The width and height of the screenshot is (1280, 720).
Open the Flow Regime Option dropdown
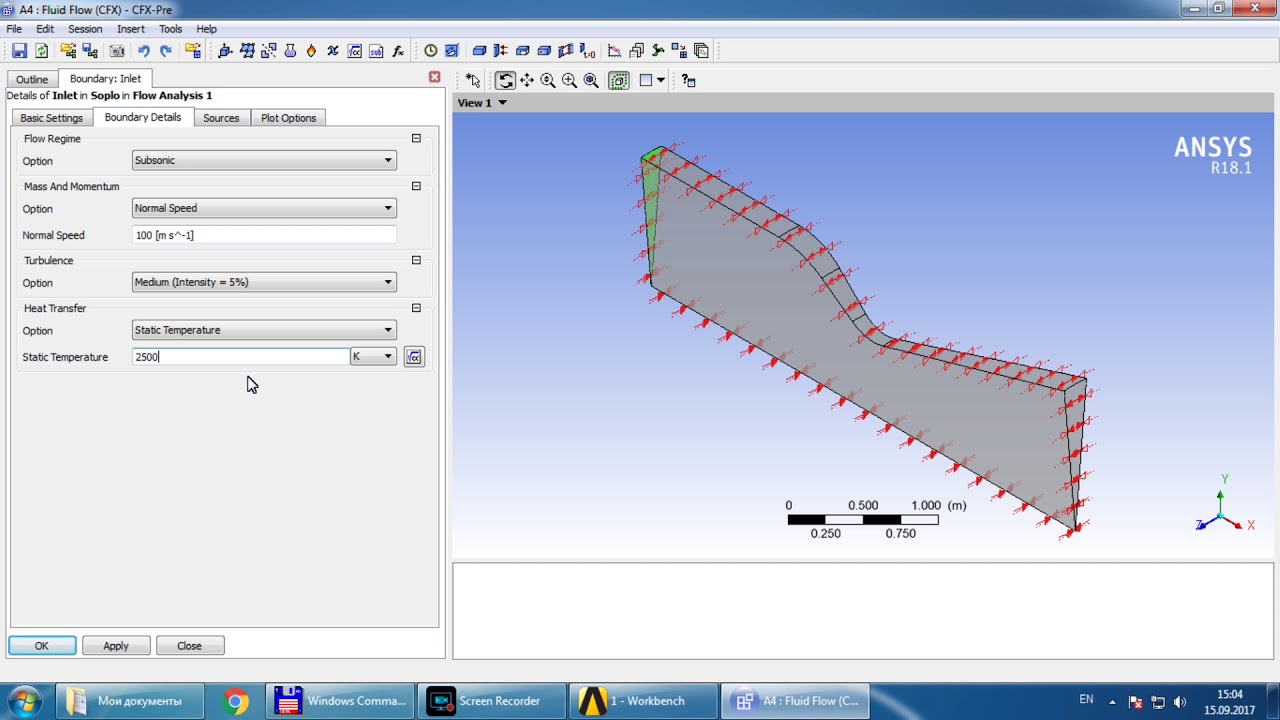[264, 160]
